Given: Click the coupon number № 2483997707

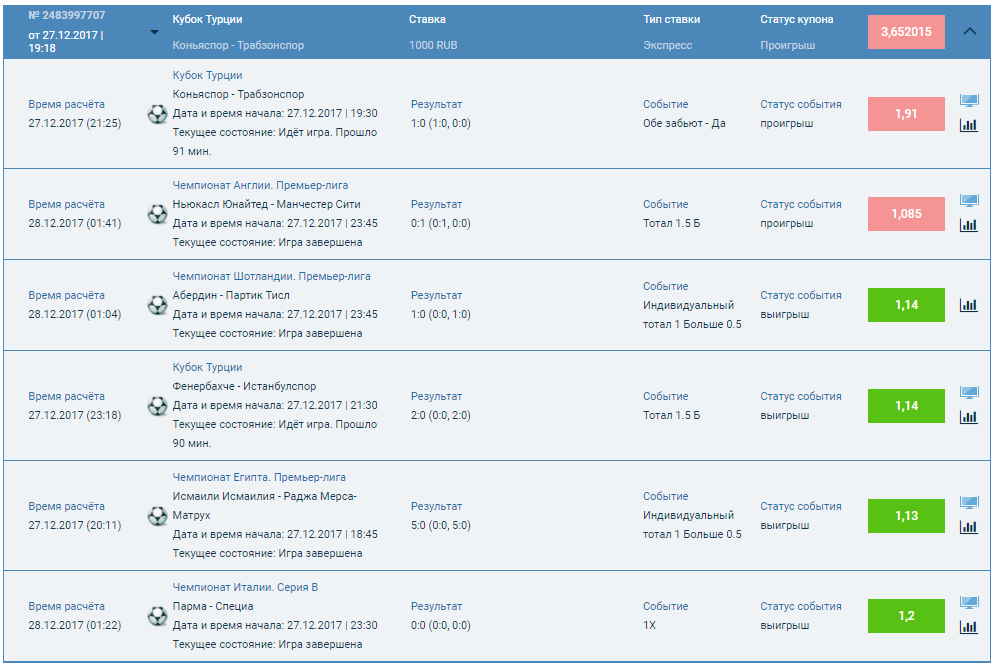Looking at the screenshot, I should 67,16.
